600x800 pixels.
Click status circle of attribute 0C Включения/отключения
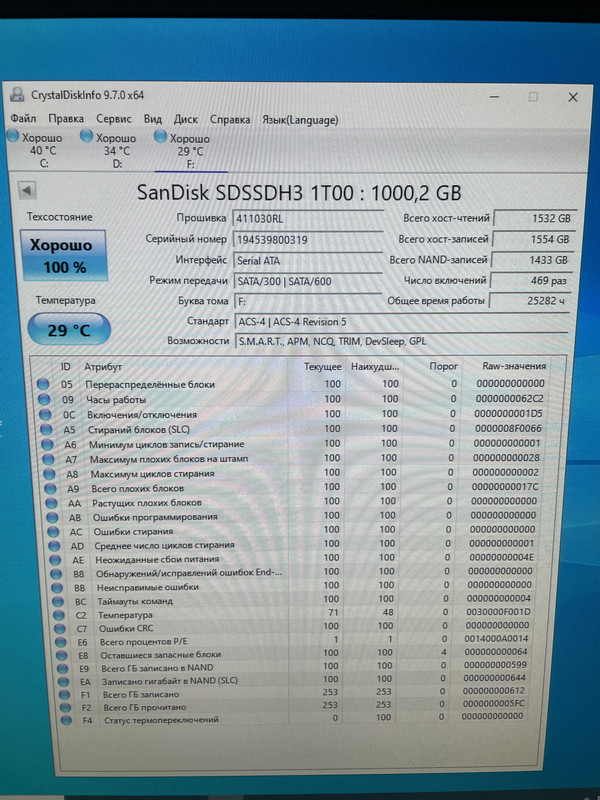pos(45,414)
